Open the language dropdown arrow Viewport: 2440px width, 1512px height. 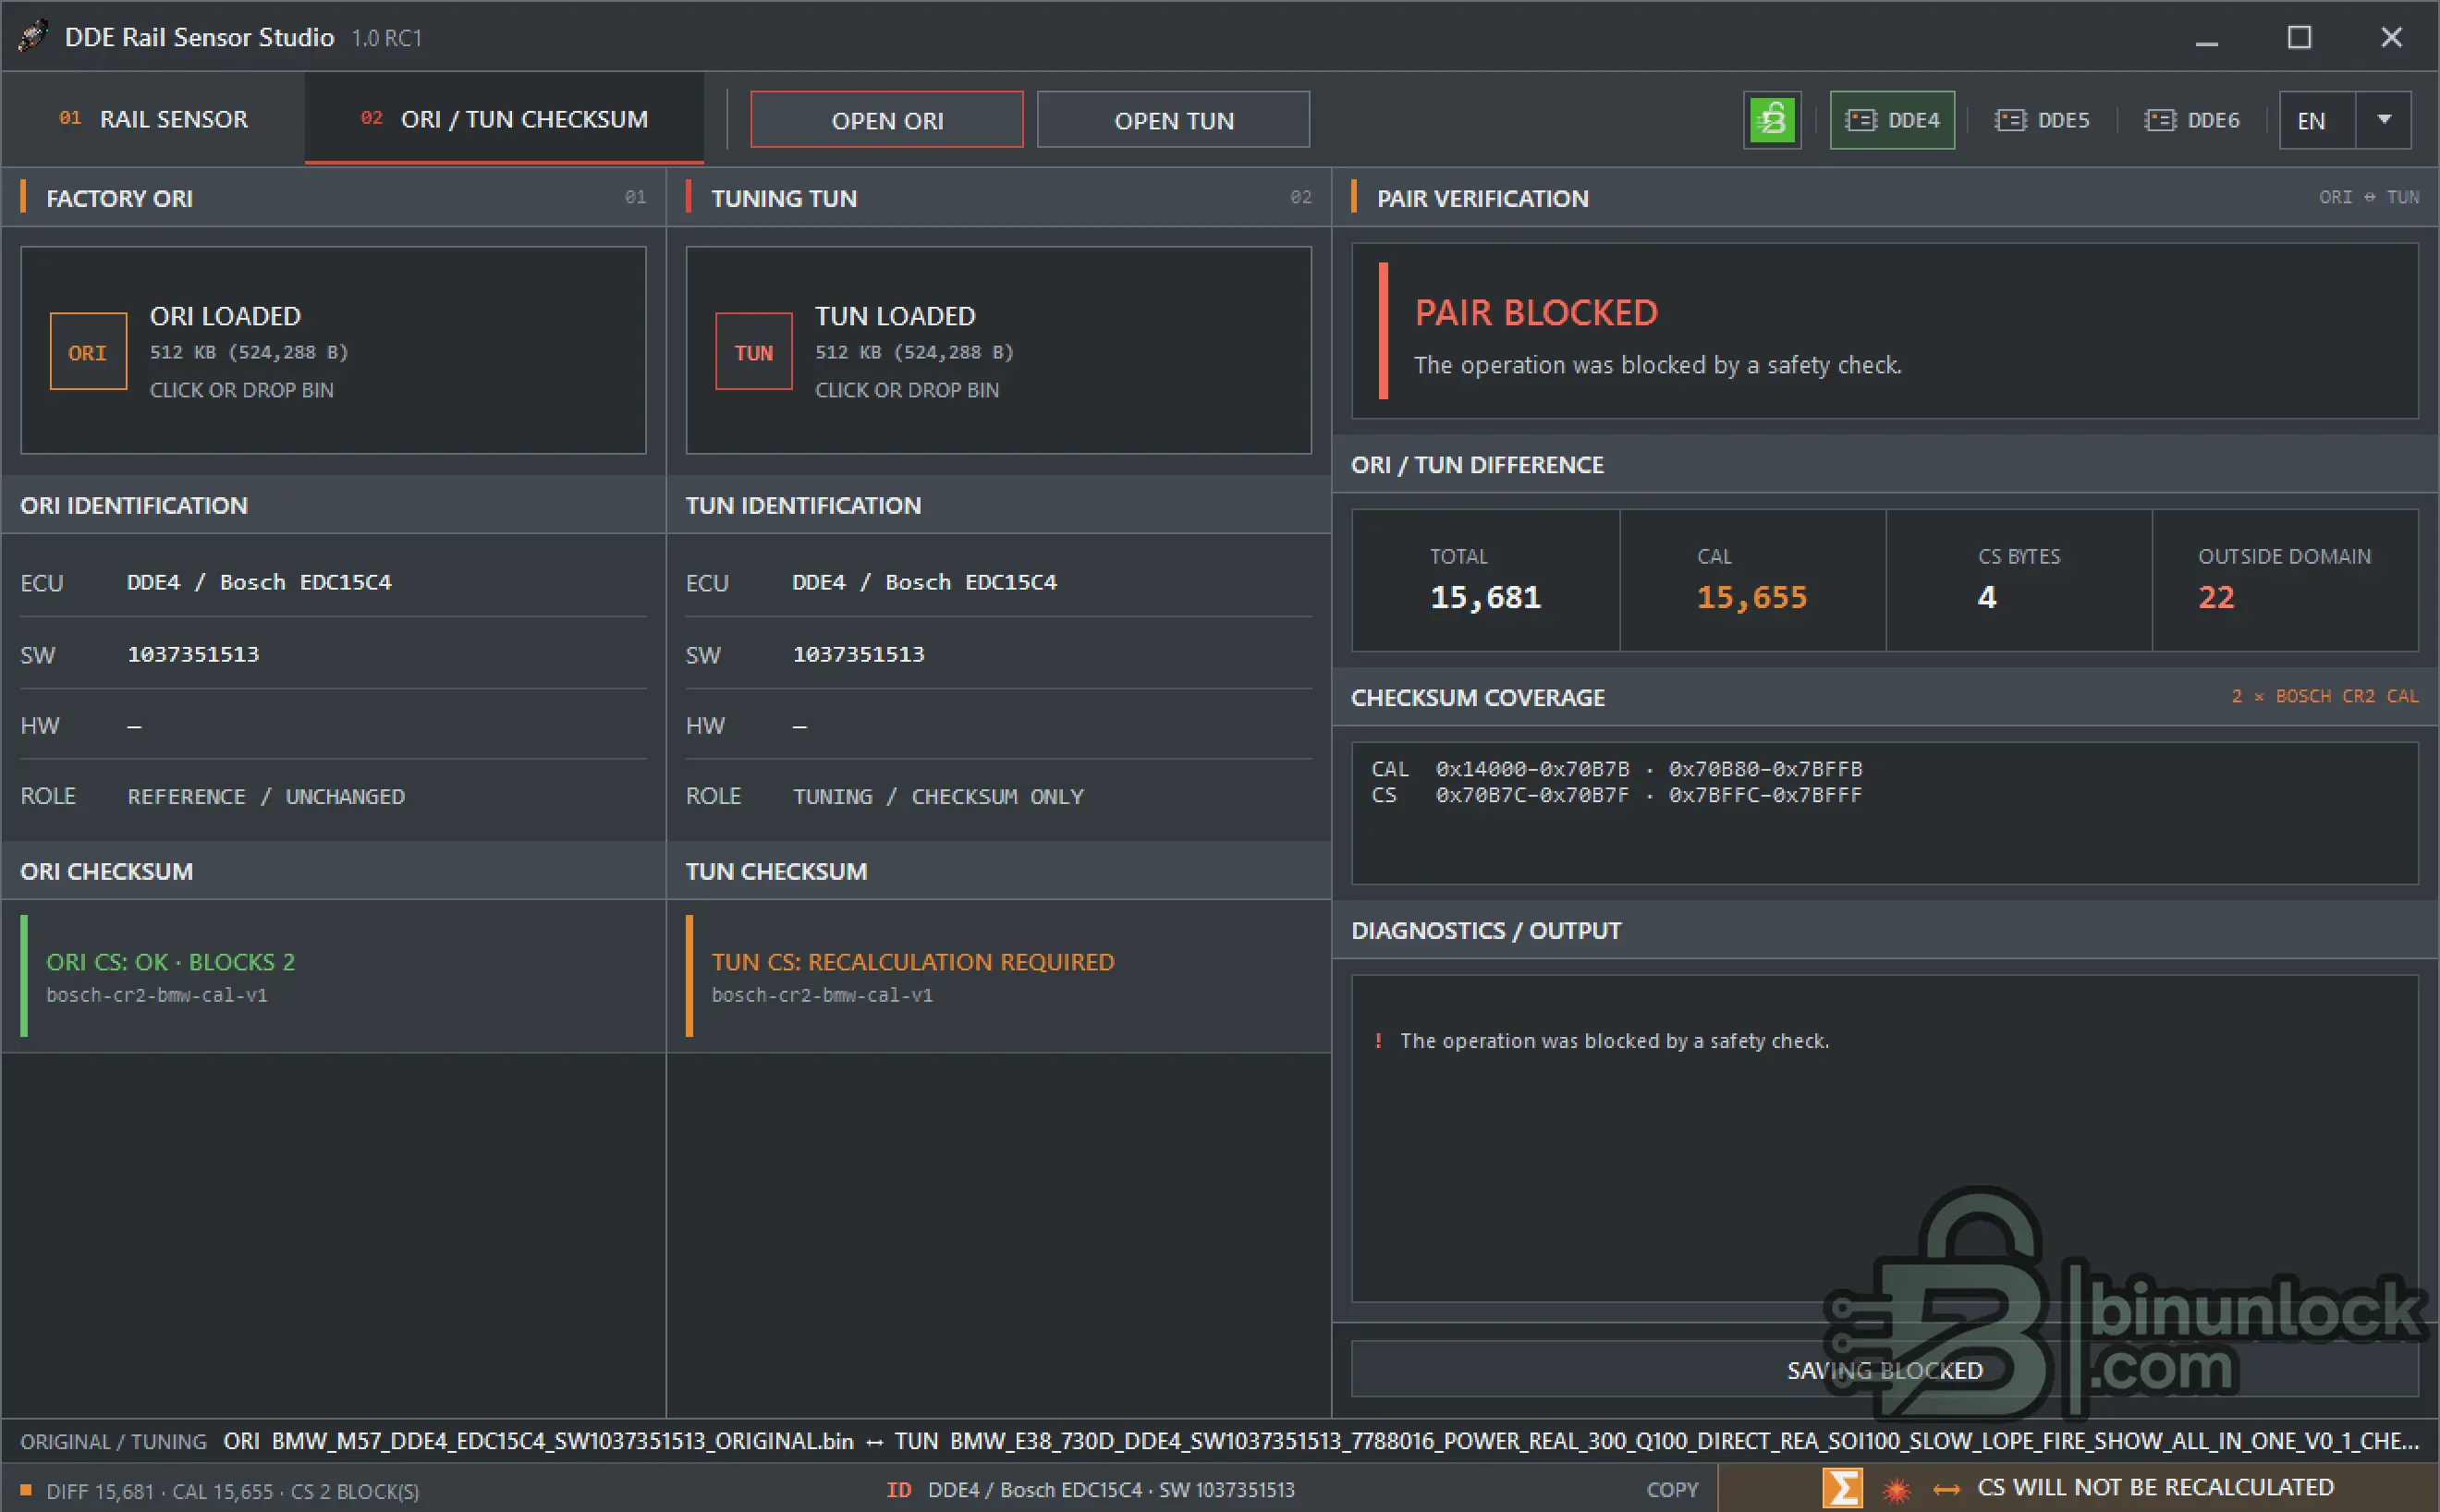tap(2384, 120)
